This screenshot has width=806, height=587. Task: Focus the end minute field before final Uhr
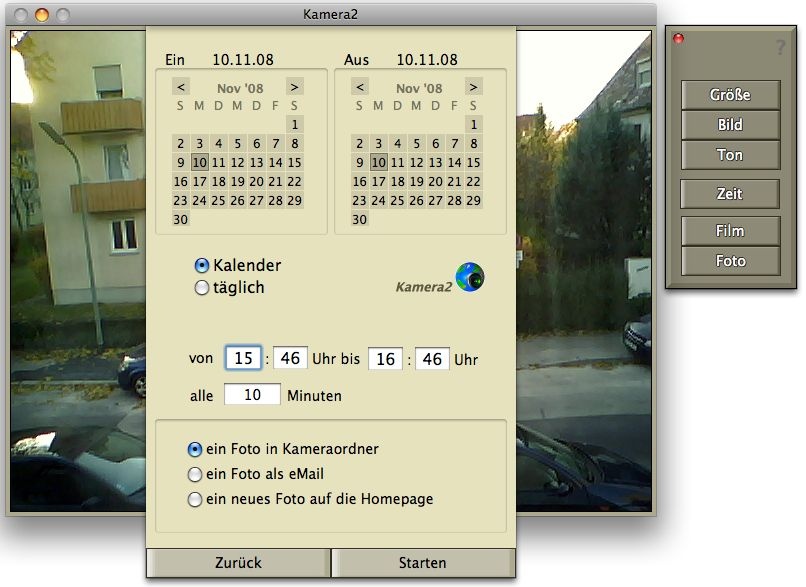point(432,358)
